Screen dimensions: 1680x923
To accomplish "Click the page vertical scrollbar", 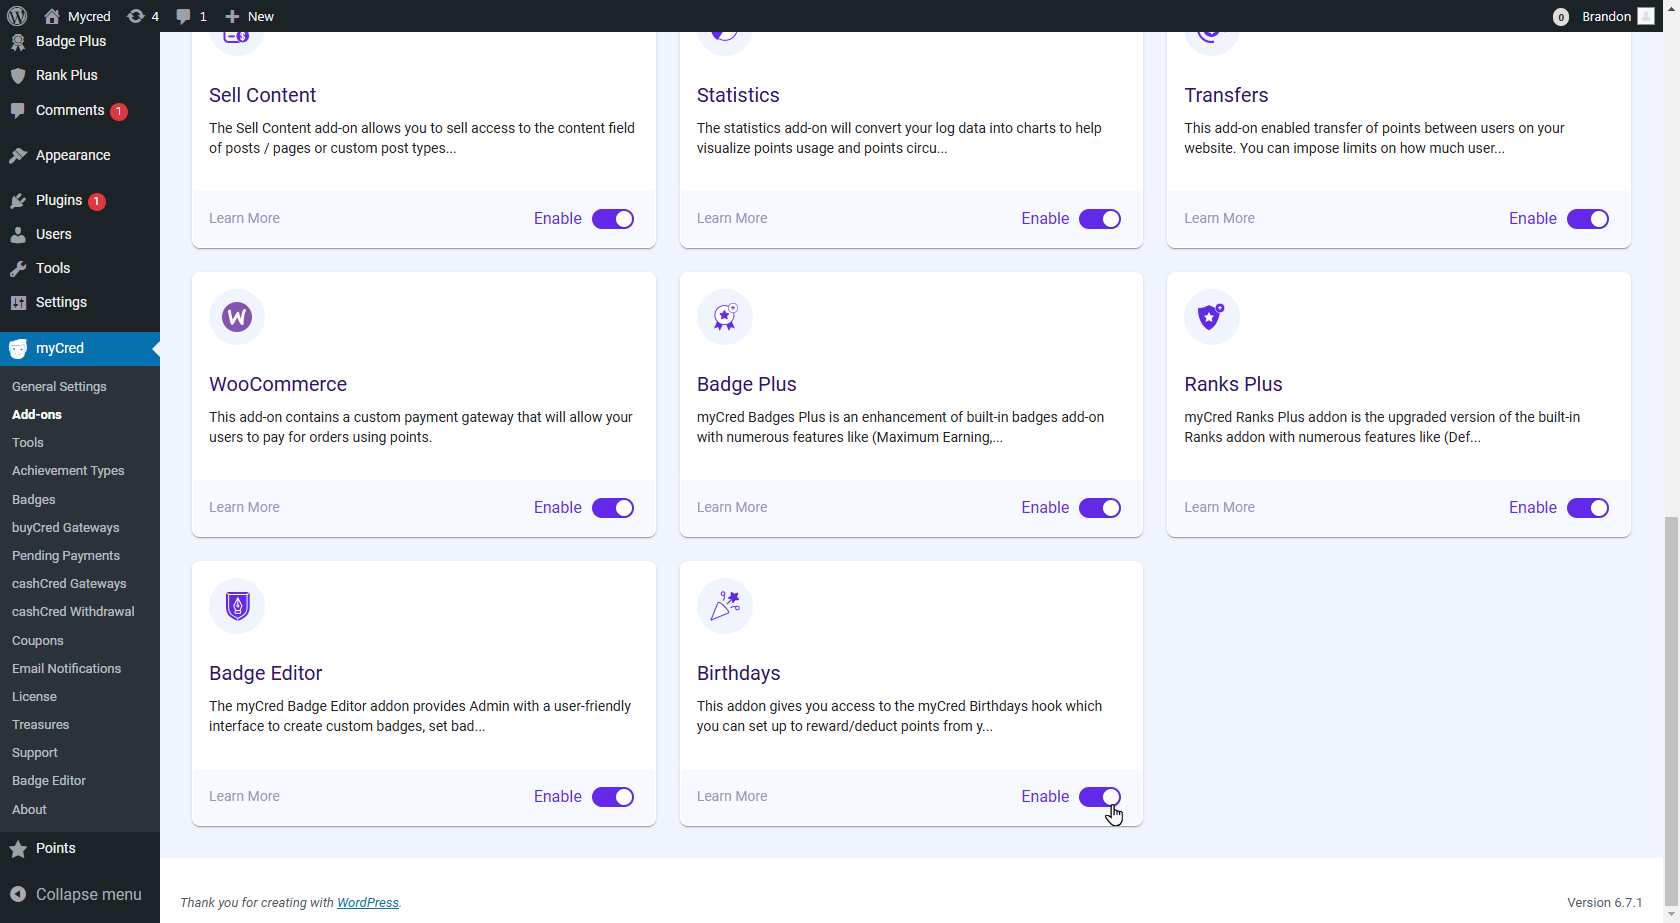I will 1671,700.
